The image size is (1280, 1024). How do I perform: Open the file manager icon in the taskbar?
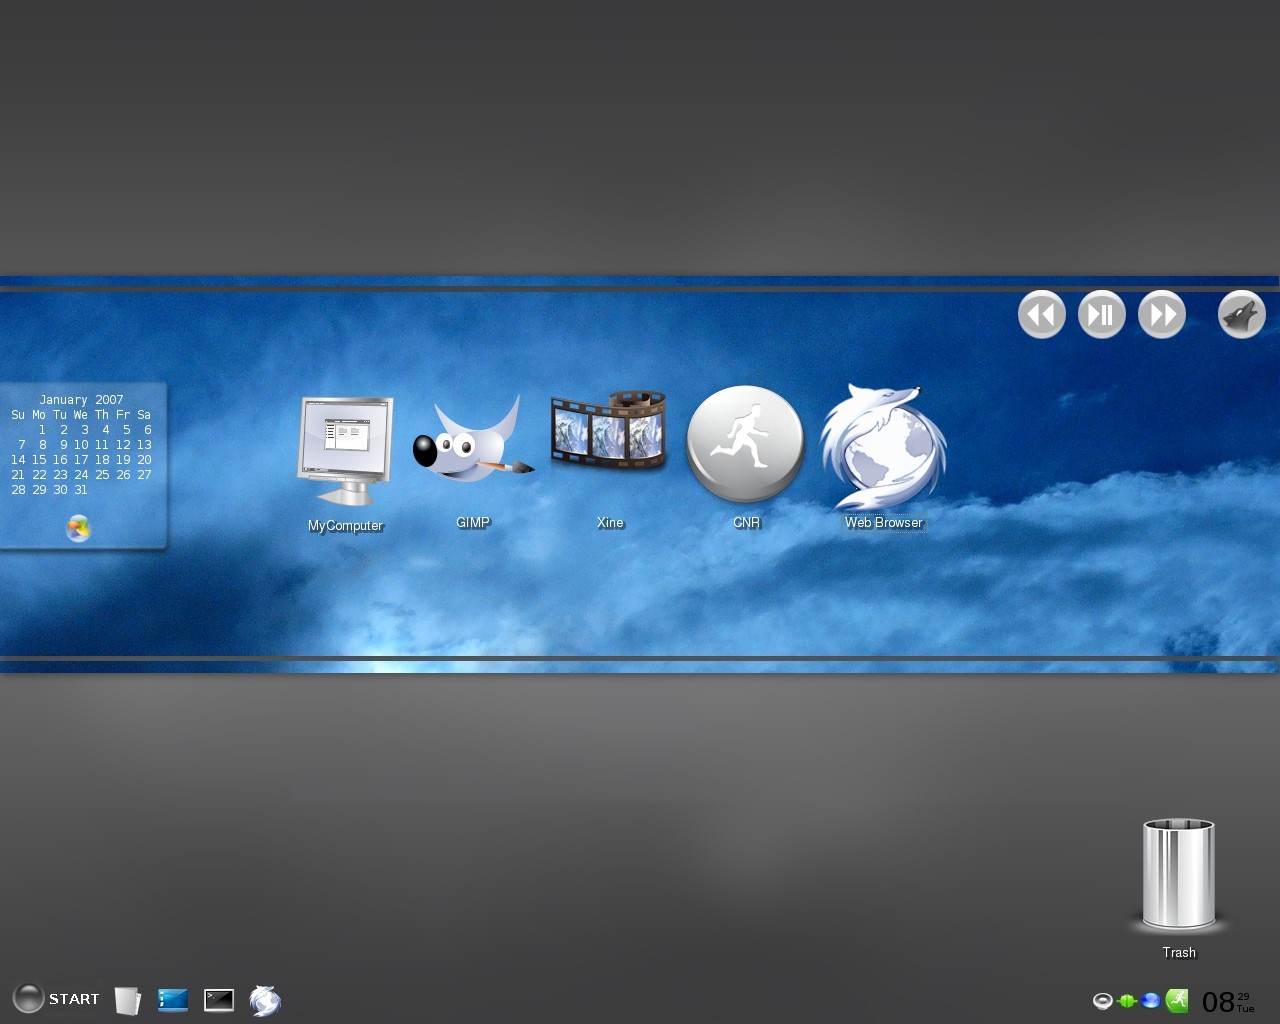(127, 1000)
